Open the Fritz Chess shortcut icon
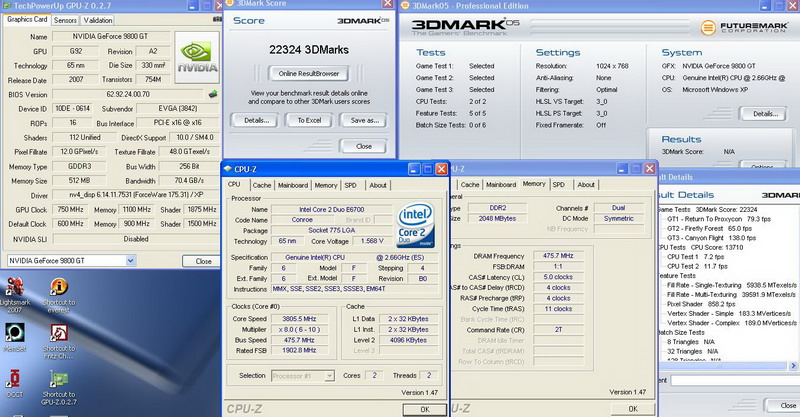Viewport: 800px width, 417px height. pos(58,341)
